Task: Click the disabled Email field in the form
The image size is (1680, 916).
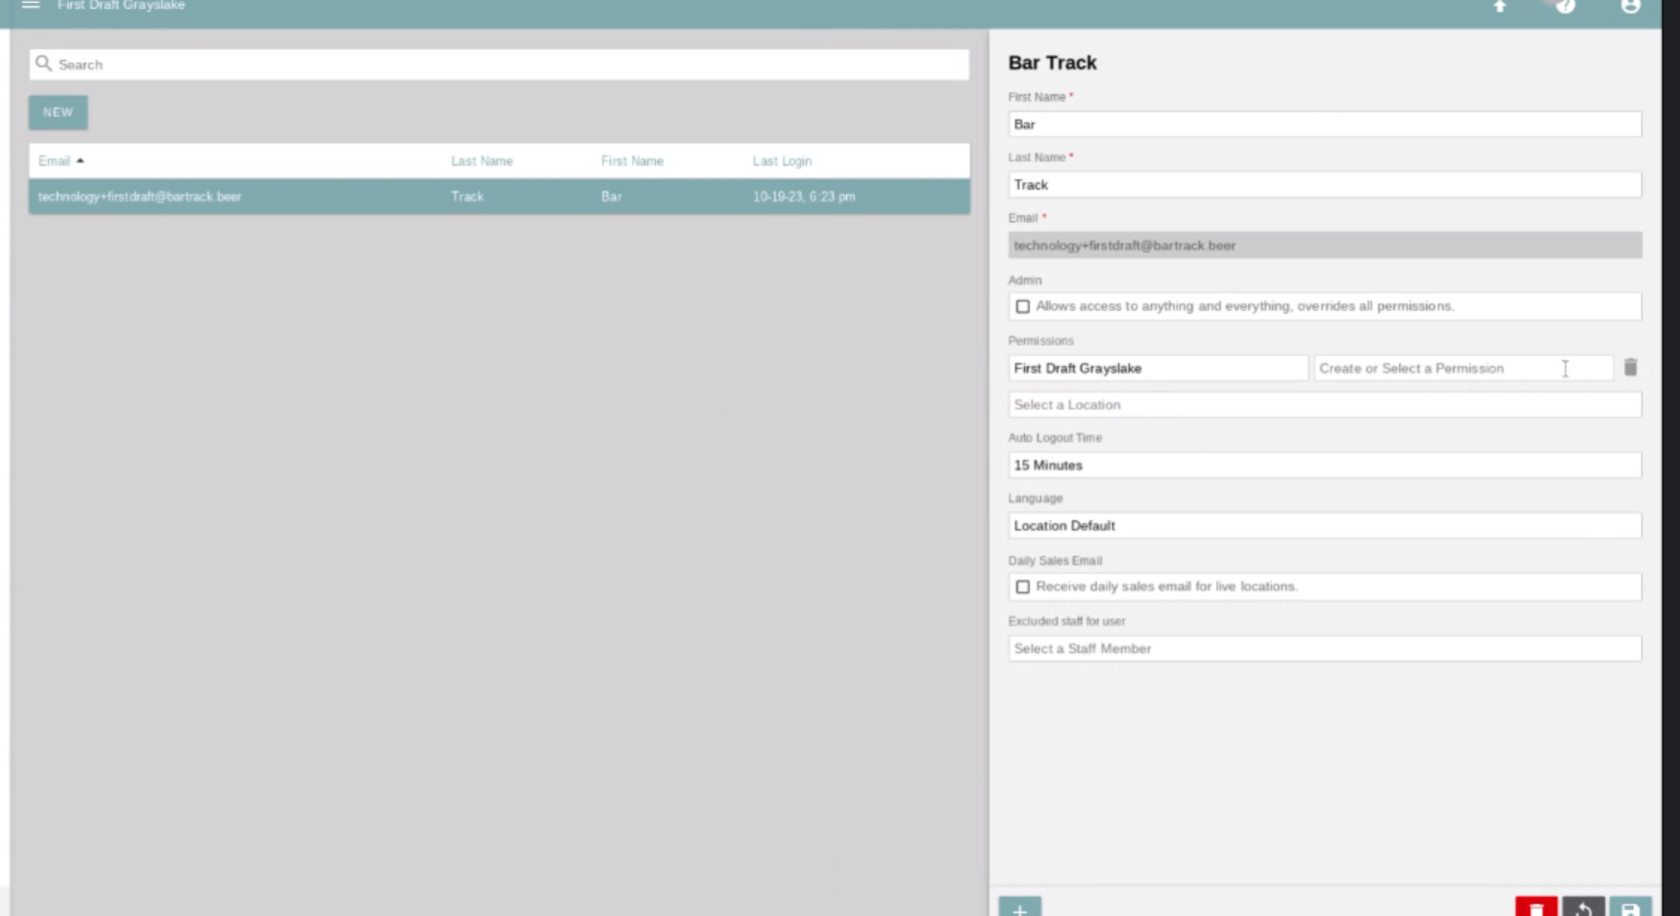Action: coord(1325,245)
